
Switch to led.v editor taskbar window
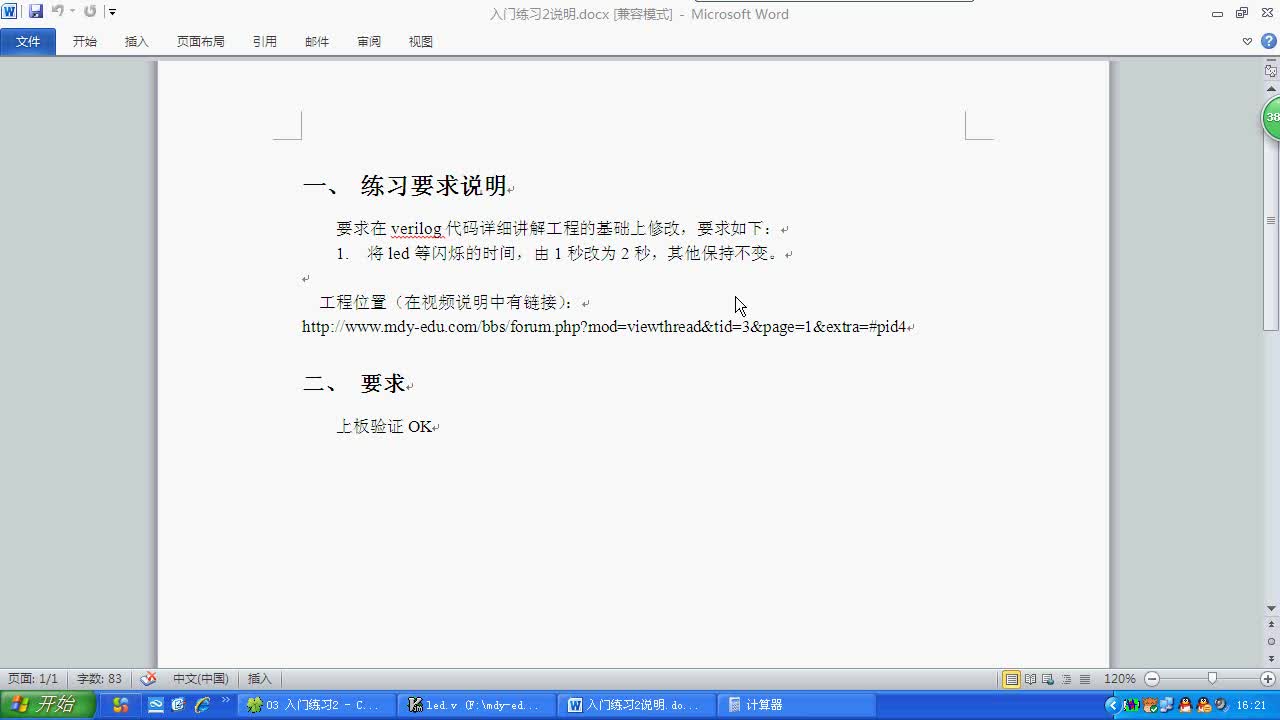pos(476,705)
